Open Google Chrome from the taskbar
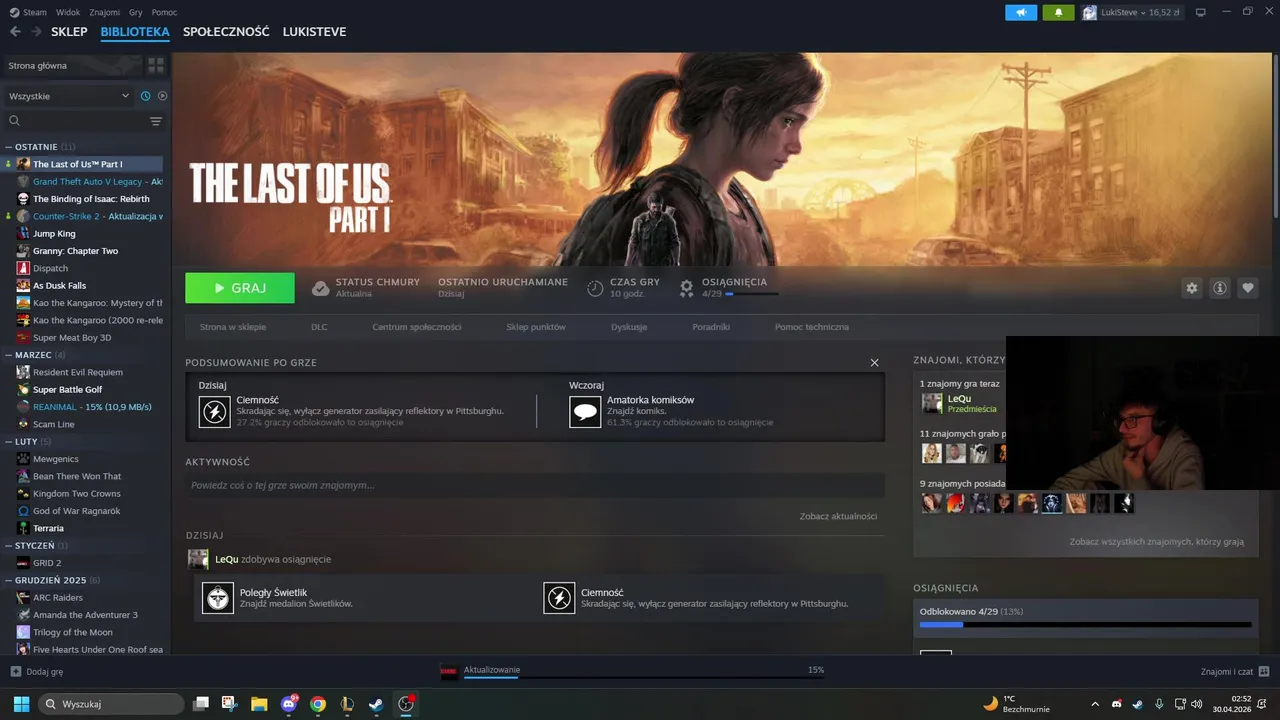The height and width of the screenshot is (720, 1280). (x=318, y=703)
